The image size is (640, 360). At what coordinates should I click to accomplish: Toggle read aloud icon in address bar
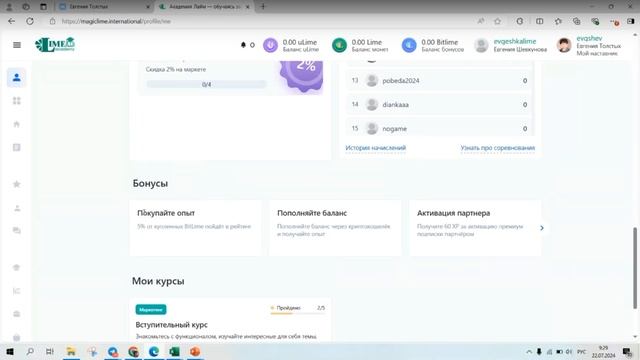[481, 21]
